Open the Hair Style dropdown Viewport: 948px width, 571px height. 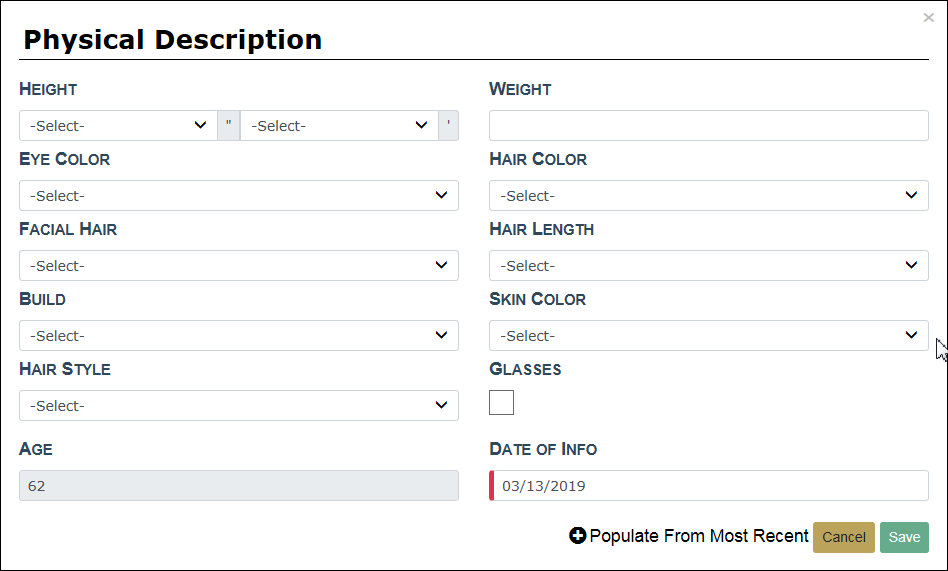238,405
